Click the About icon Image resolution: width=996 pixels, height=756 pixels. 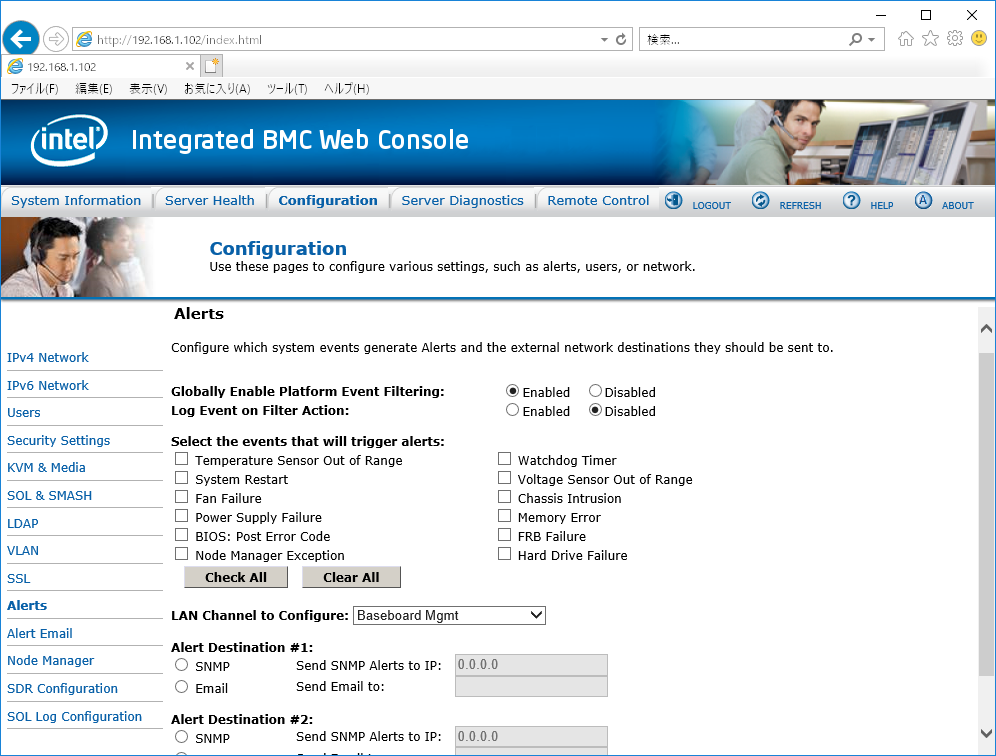point(923,201)
